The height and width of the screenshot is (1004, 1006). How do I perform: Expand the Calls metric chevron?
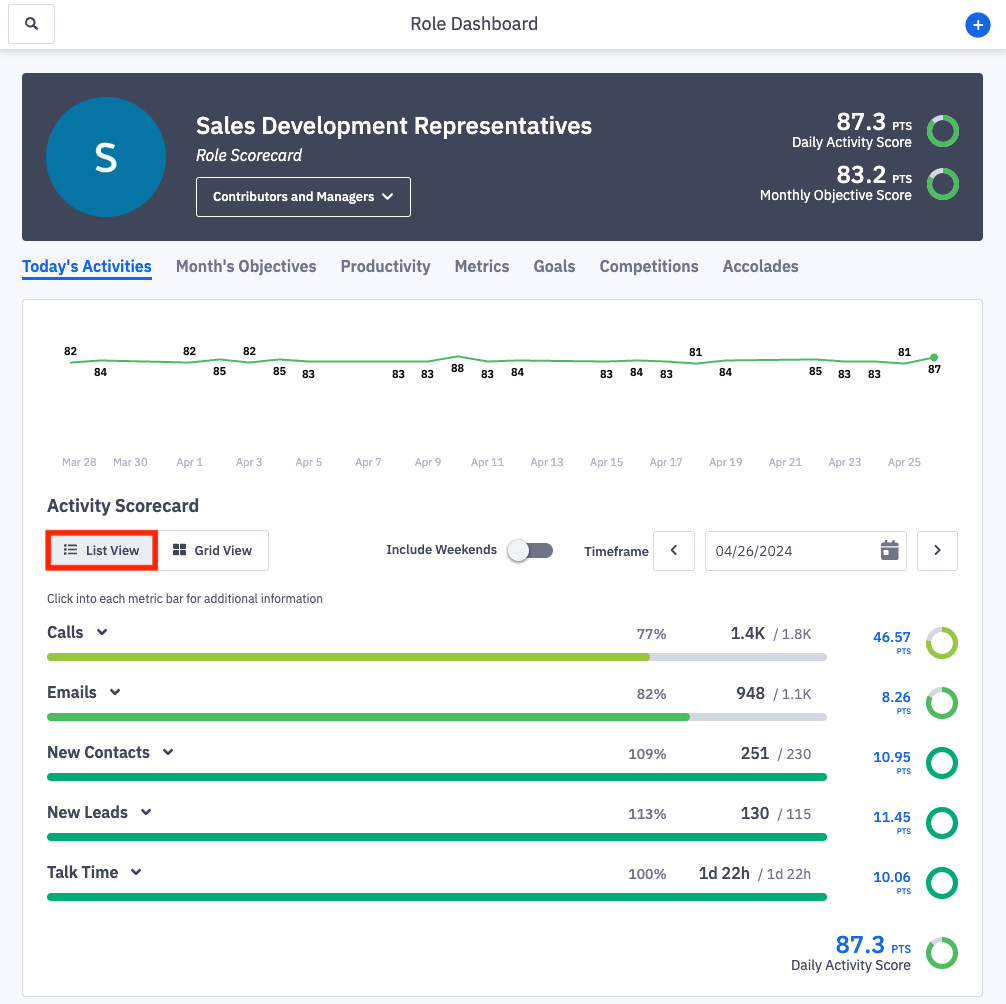point(102,633)
